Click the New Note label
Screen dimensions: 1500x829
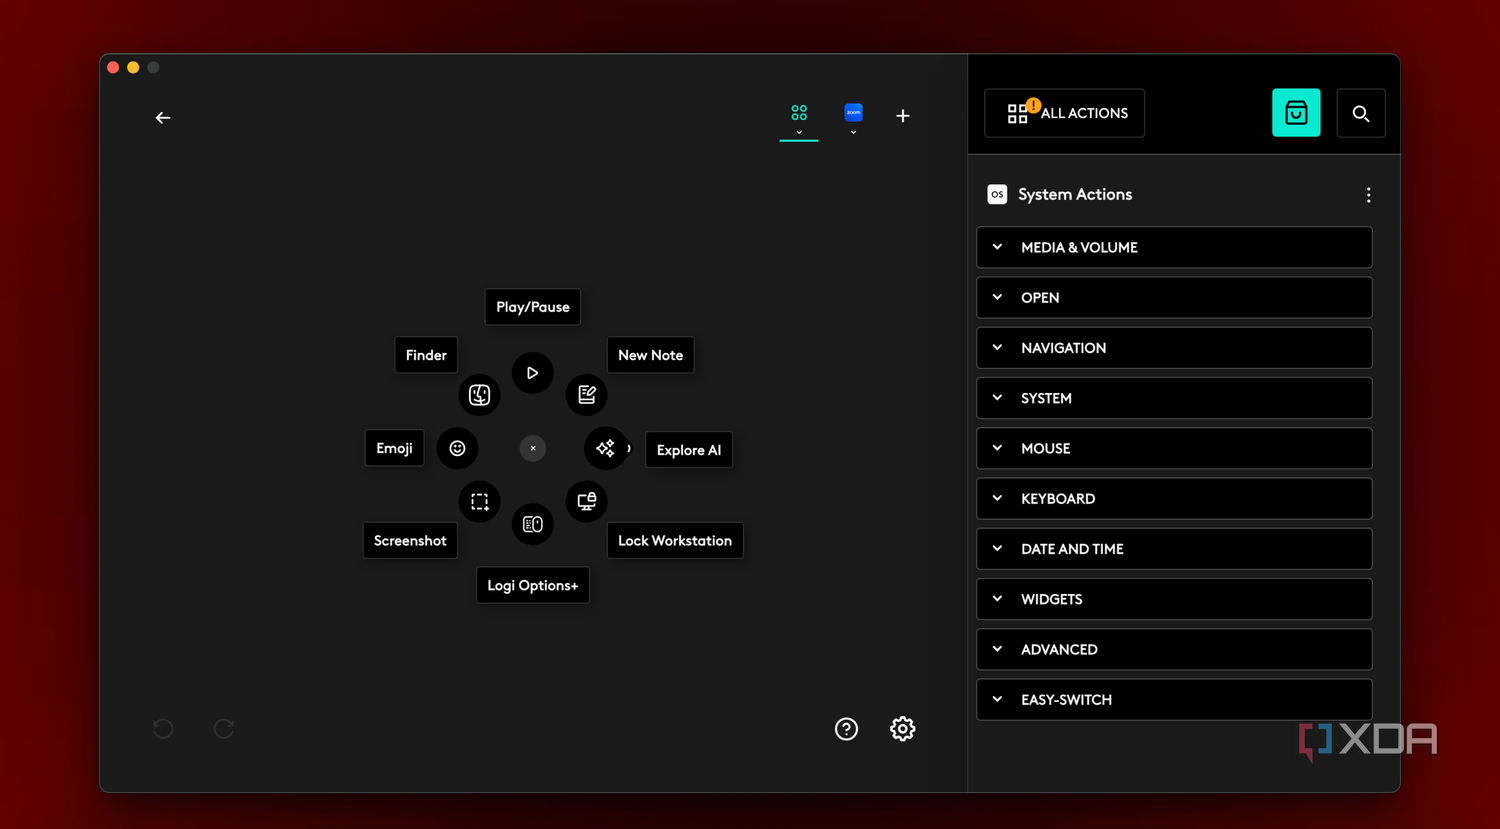click(x=650, y=355)
